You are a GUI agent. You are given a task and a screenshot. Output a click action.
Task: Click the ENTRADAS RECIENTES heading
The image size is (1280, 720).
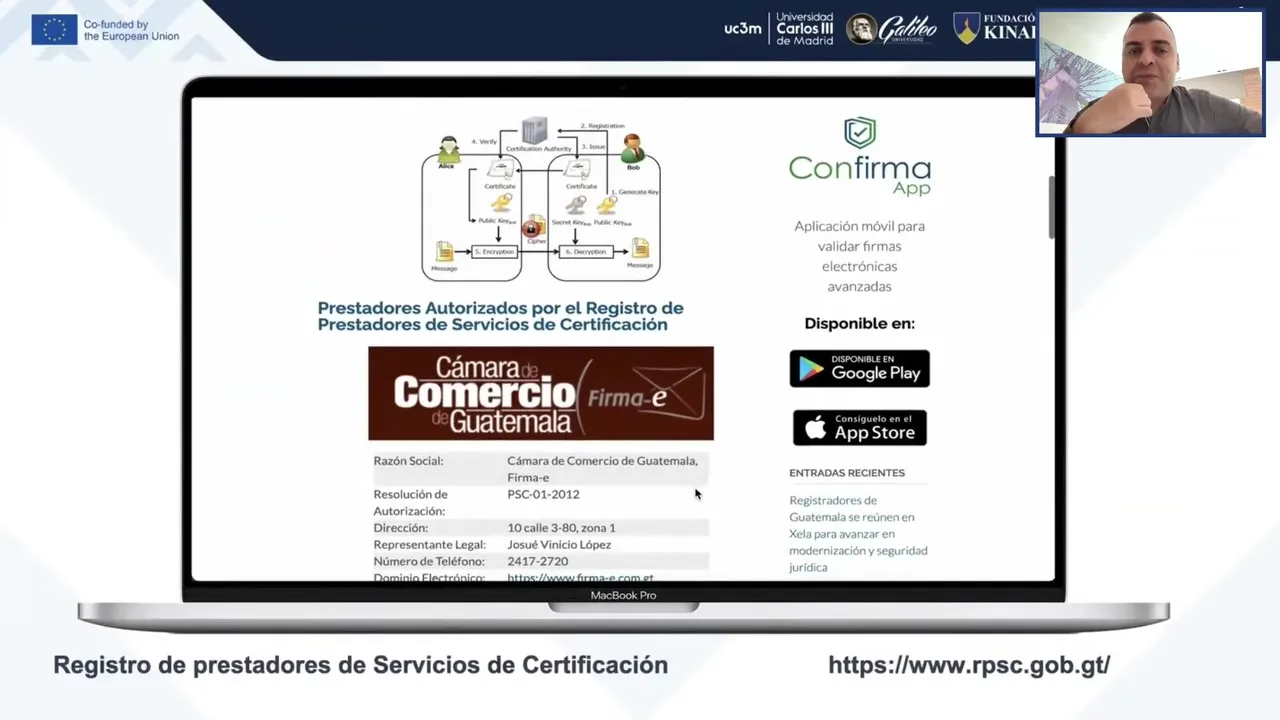tap(847, 473)
